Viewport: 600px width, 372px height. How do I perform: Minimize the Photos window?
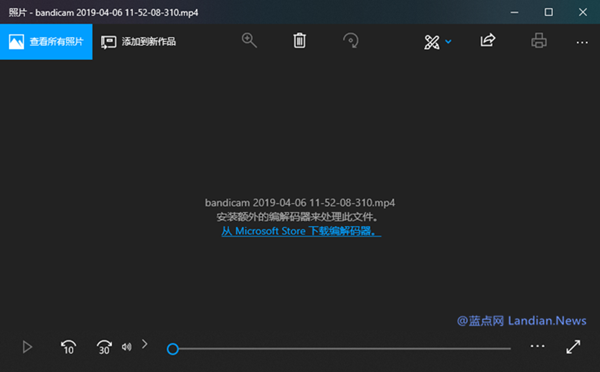(x=515, y=12)
